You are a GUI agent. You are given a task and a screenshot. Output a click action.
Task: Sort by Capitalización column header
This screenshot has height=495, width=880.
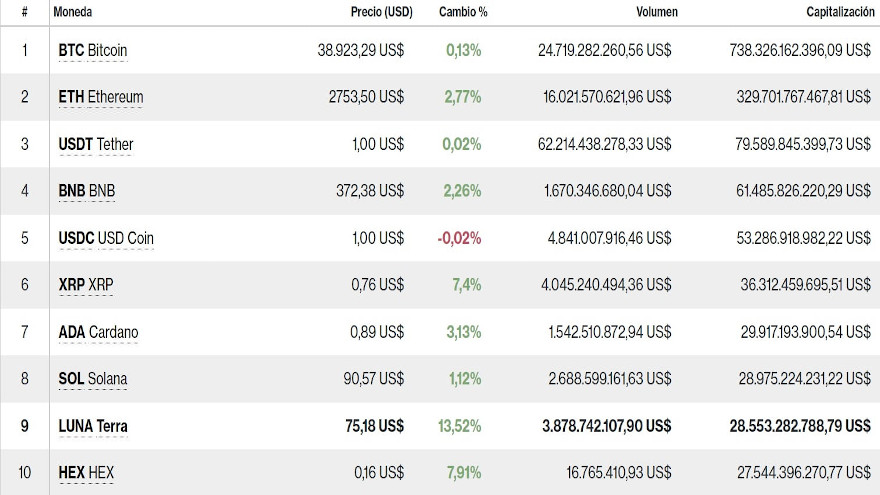pyautogui.click(x=838, y=12)
